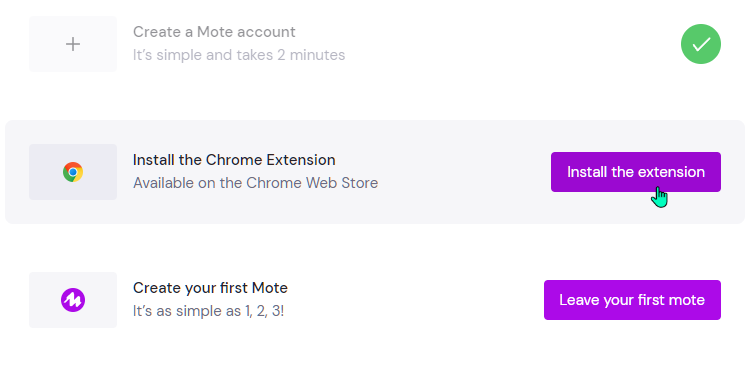Click the "It's simple and takes 2 minutes" text
750x377 pixels.
click(x=239, y=55)
